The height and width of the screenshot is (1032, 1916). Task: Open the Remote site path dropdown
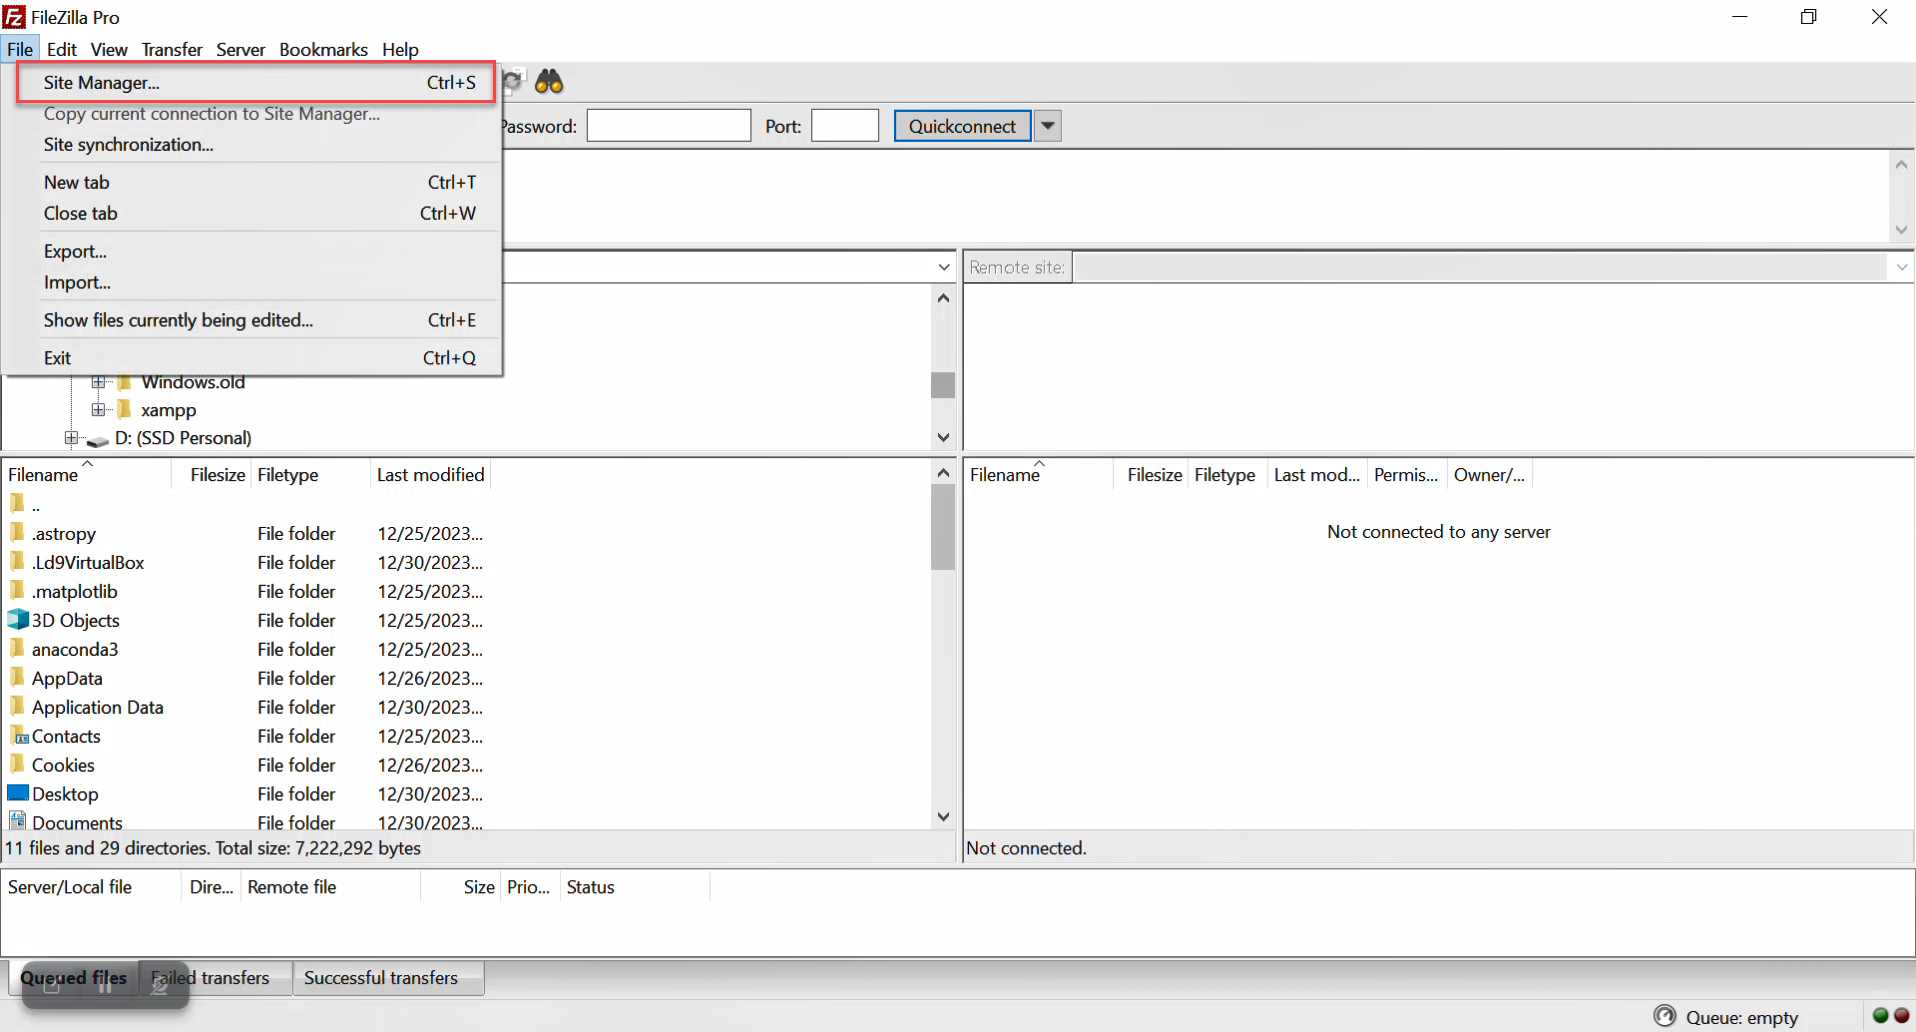1901,267
